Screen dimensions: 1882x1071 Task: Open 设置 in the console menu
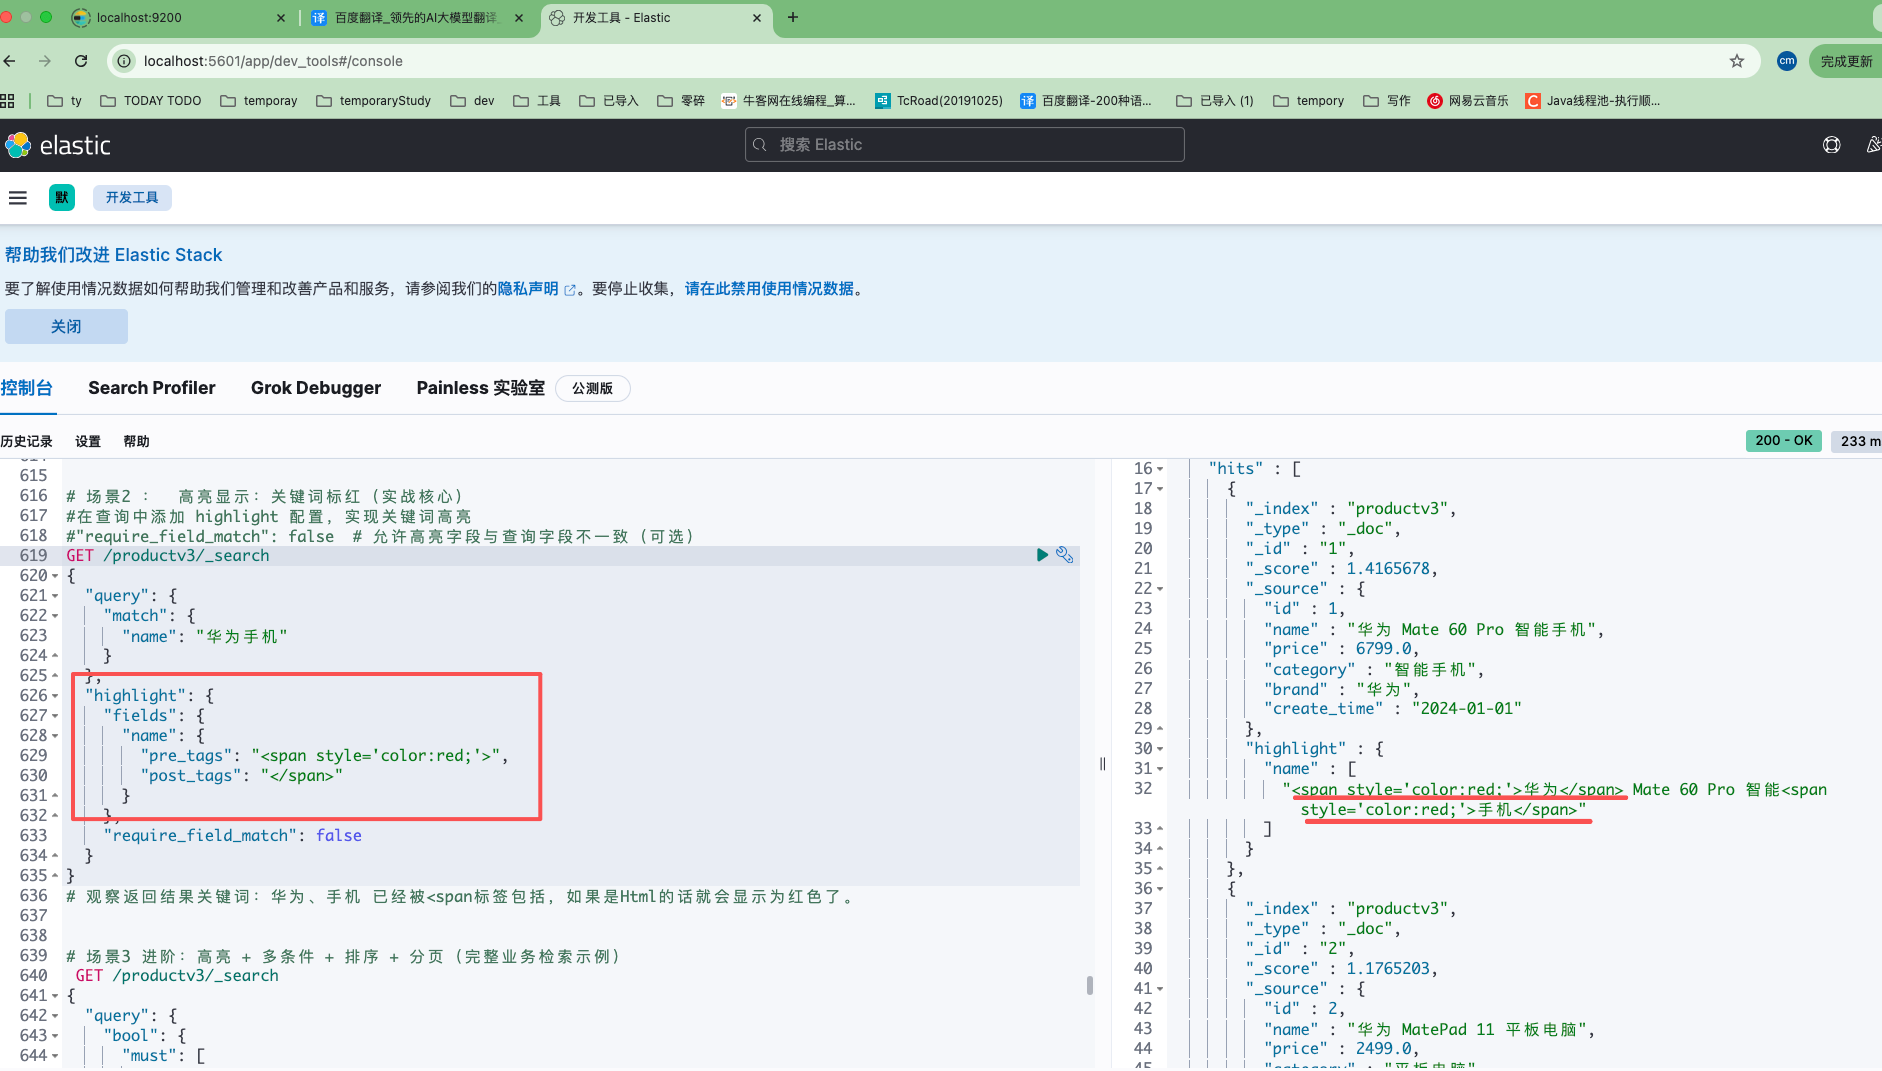[88, 441]
